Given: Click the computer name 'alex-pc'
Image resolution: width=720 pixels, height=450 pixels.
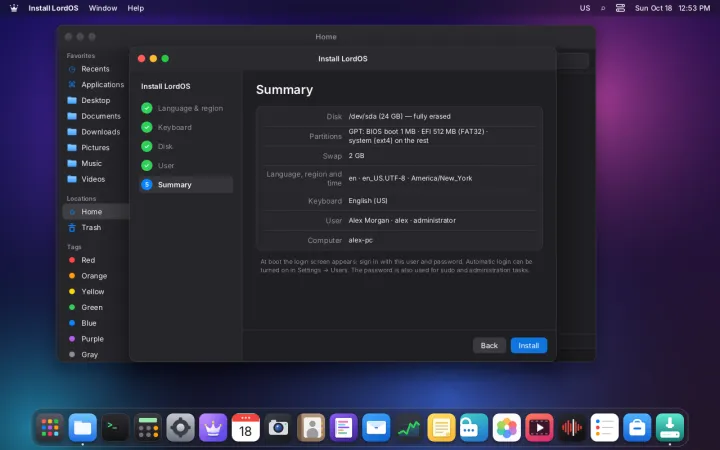Looking at the screenshot, I should (360, 240).
